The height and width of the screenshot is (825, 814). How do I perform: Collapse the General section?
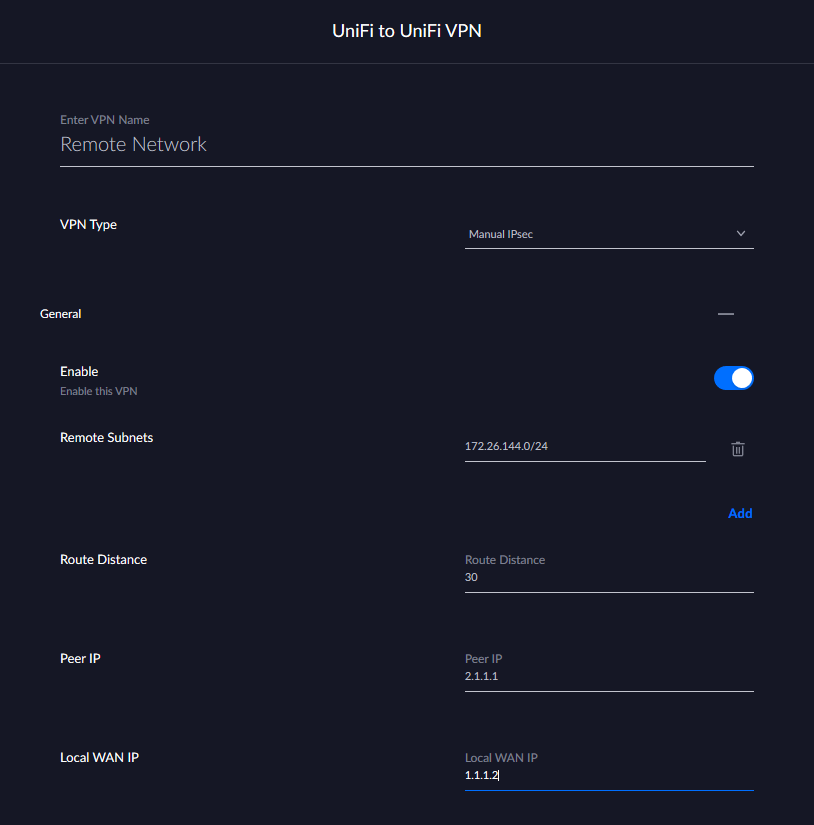point(726,314)
